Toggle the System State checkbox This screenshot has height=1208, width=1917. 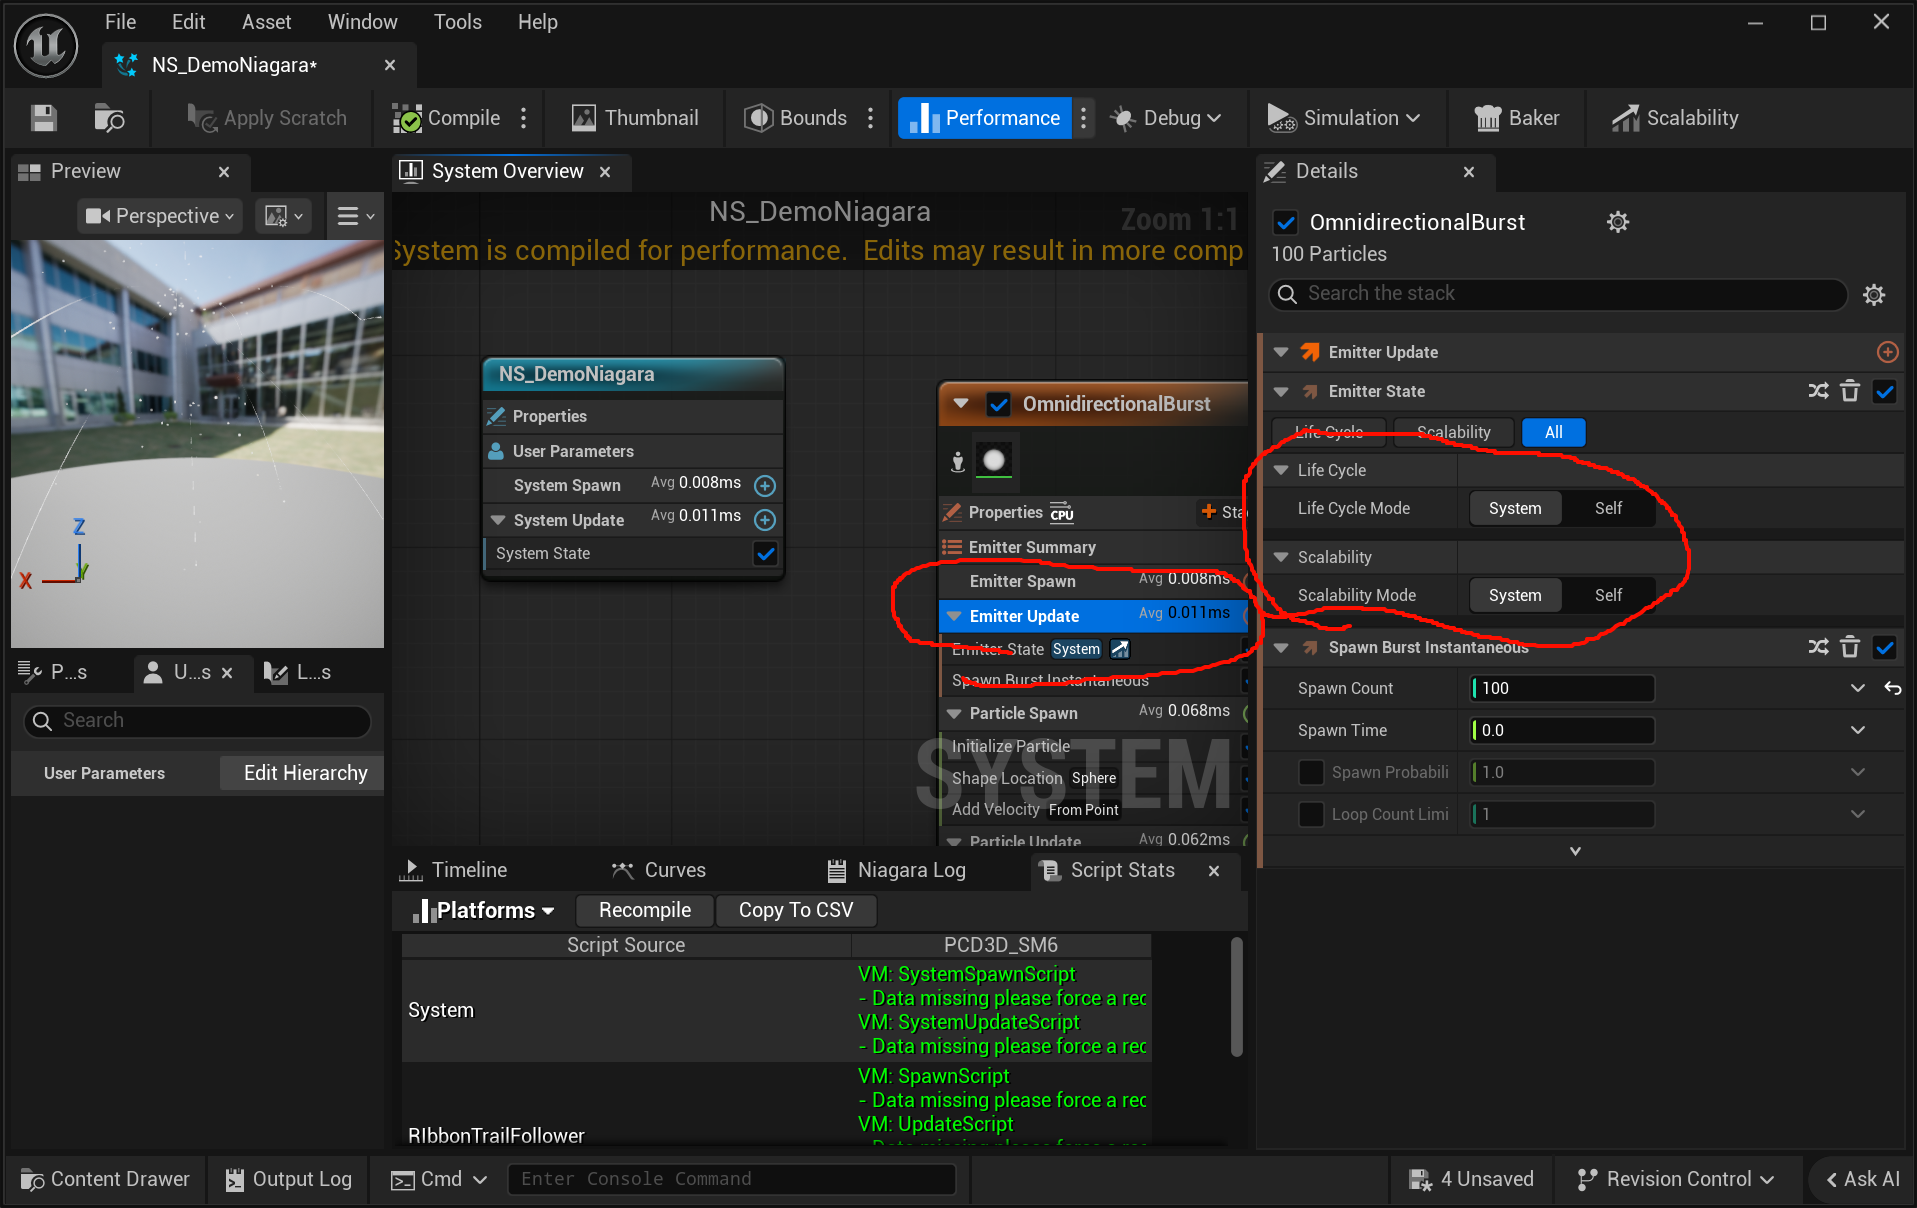coord(765,553)
